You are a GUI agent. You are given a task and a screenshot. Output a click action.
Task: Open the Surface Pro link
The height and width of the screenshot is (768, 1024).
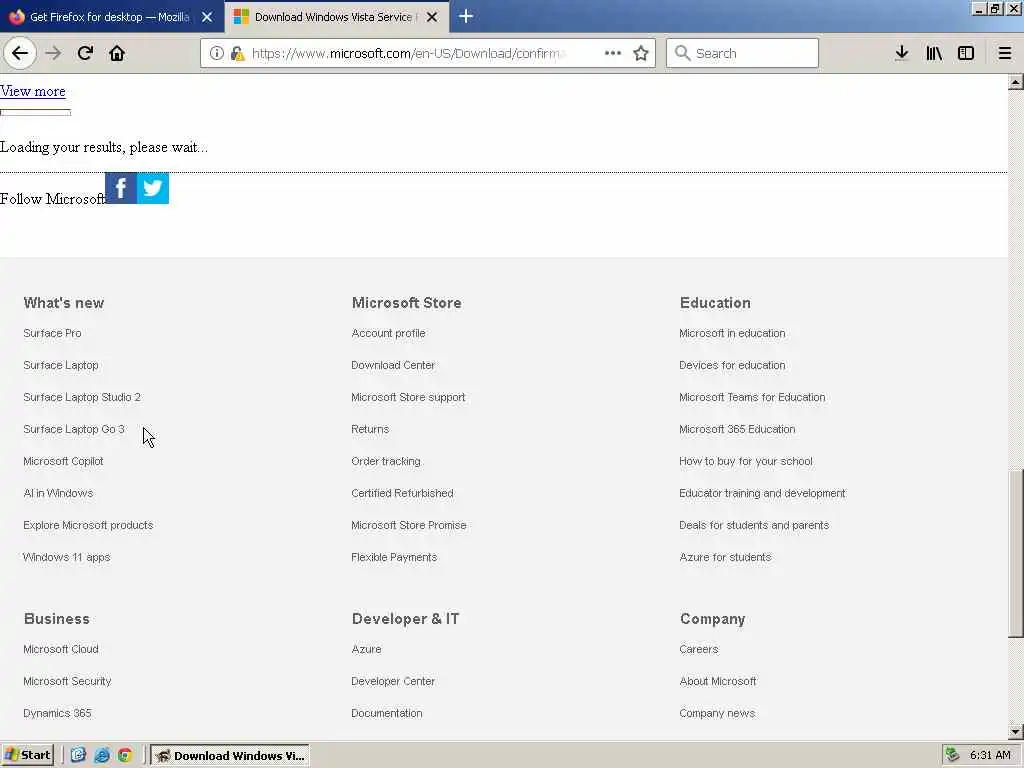tap(52, 333)
